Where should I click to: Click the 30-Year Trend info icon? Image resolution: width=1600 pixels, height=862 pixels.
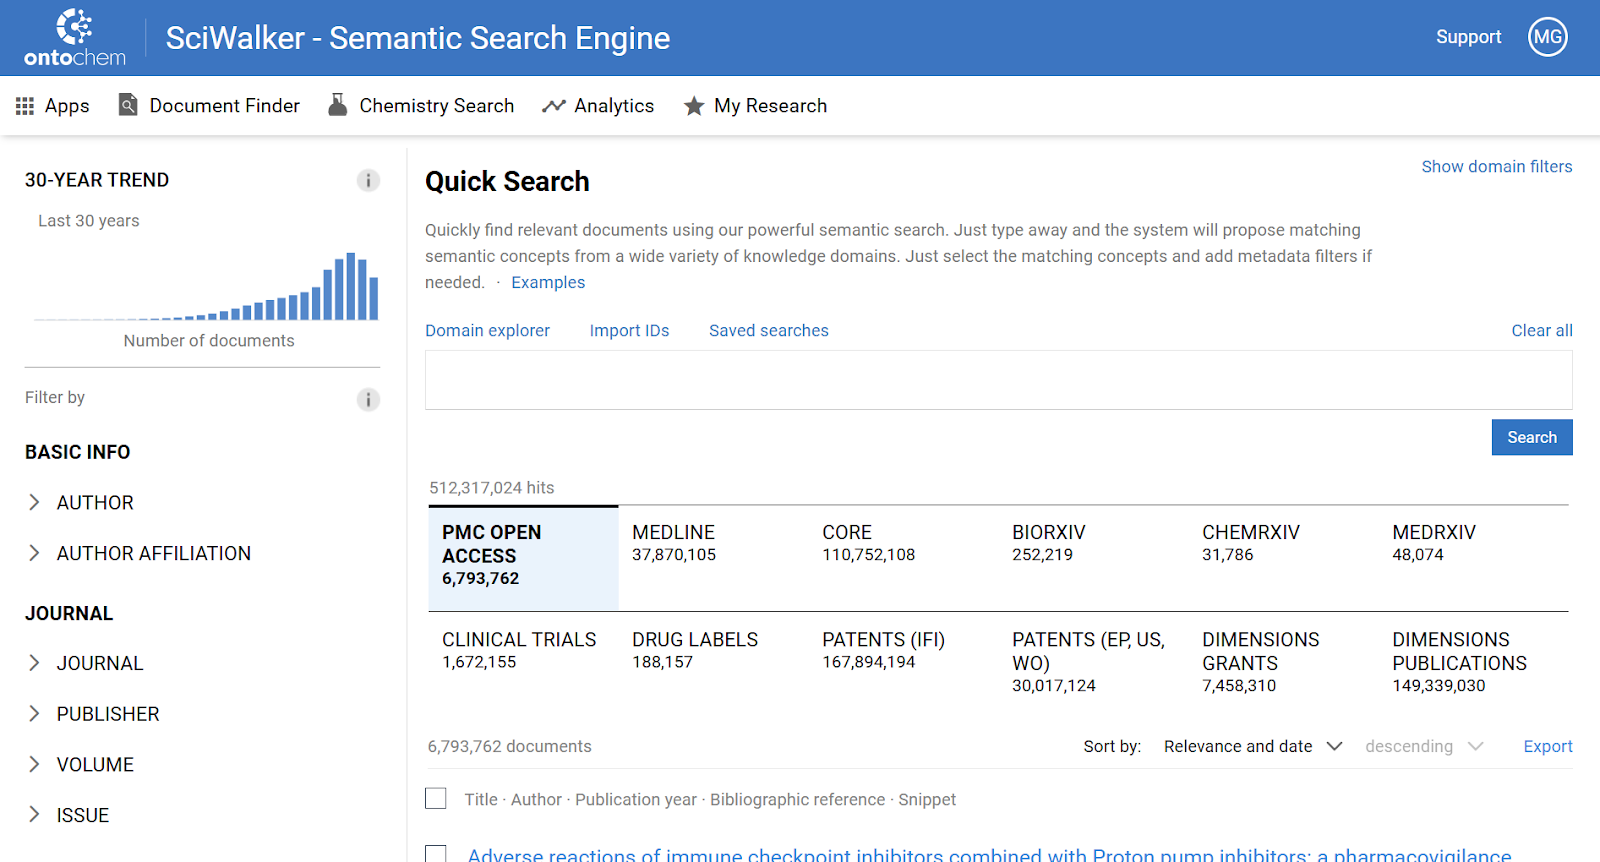point(368,180)
